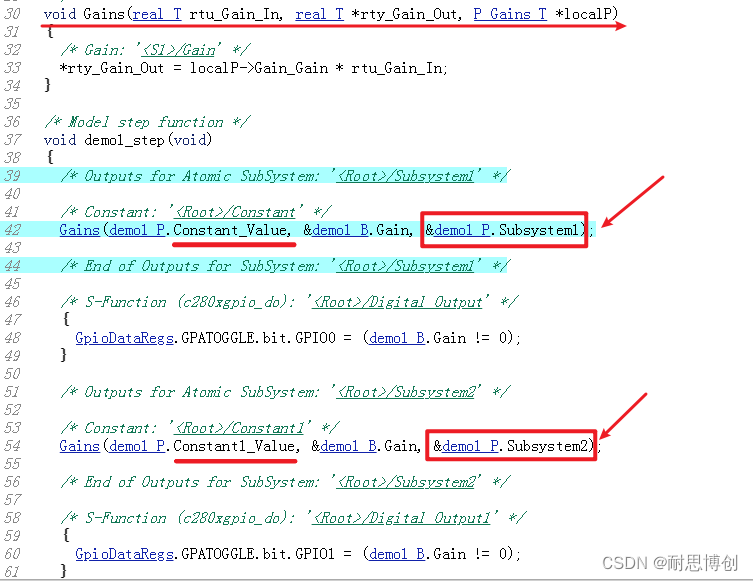Click line number 37 in gutter

(12, 140)
